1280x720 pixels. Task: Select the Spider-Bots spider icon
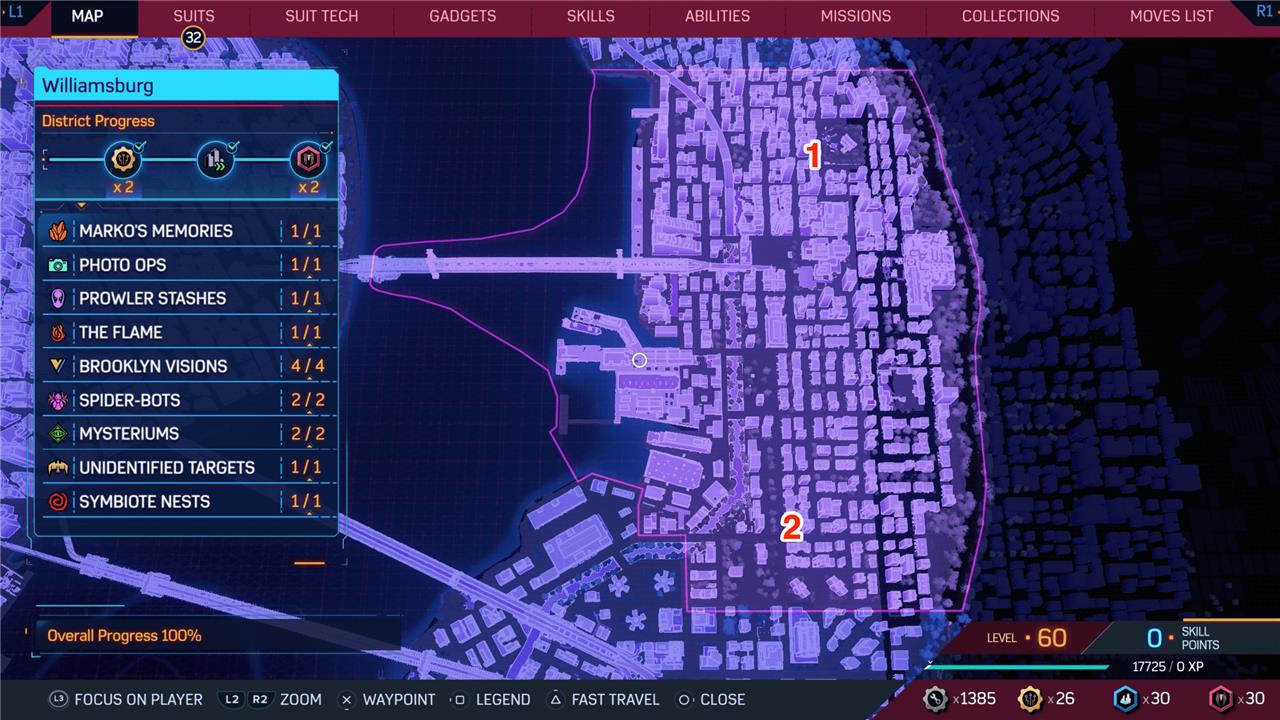pyautogui.click(x=58, y=400)
